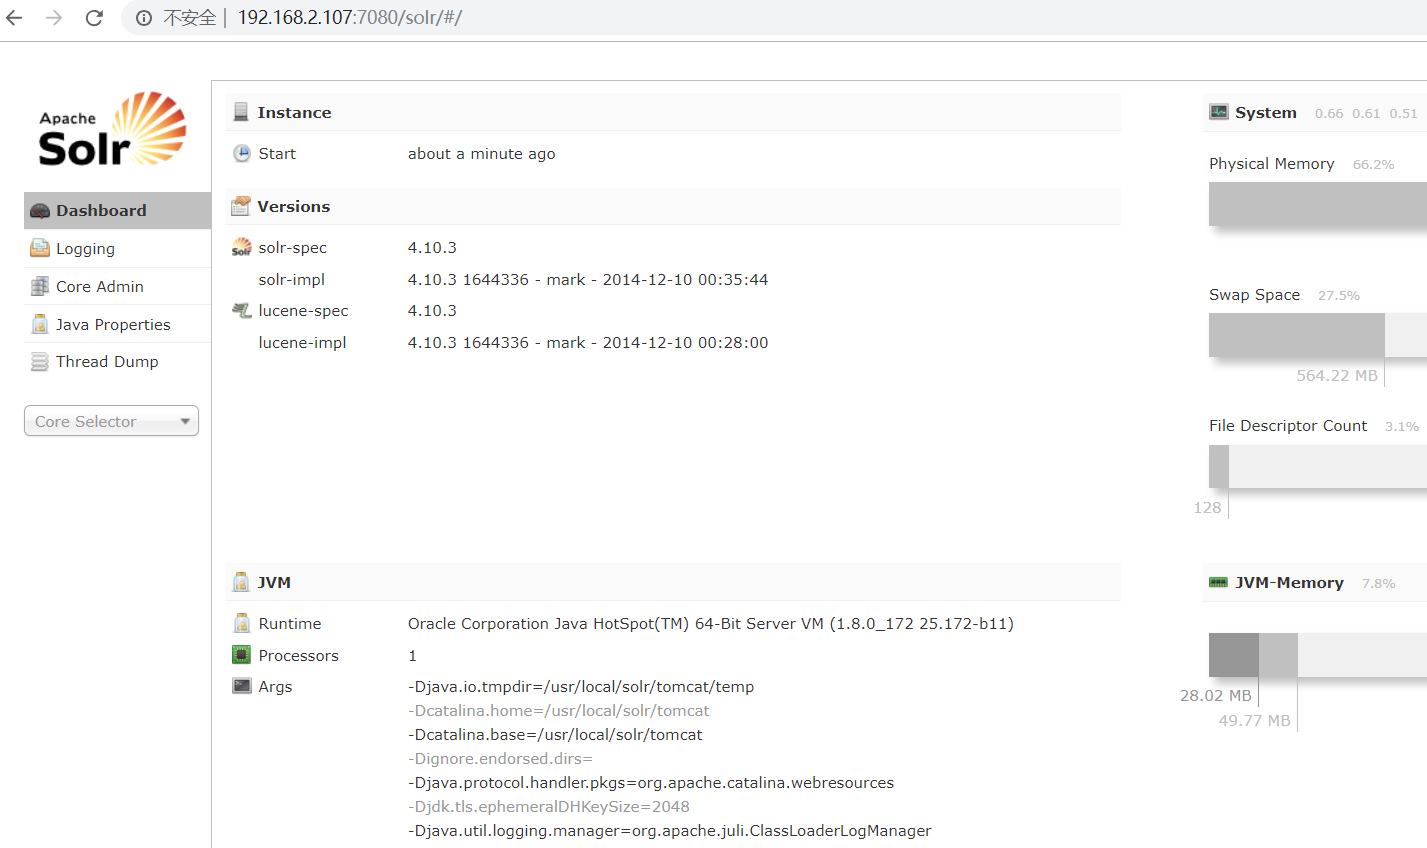Click the Dashboard gauge icon
Viewport: 1427px width, 848px height.
(x=40, y=211)
